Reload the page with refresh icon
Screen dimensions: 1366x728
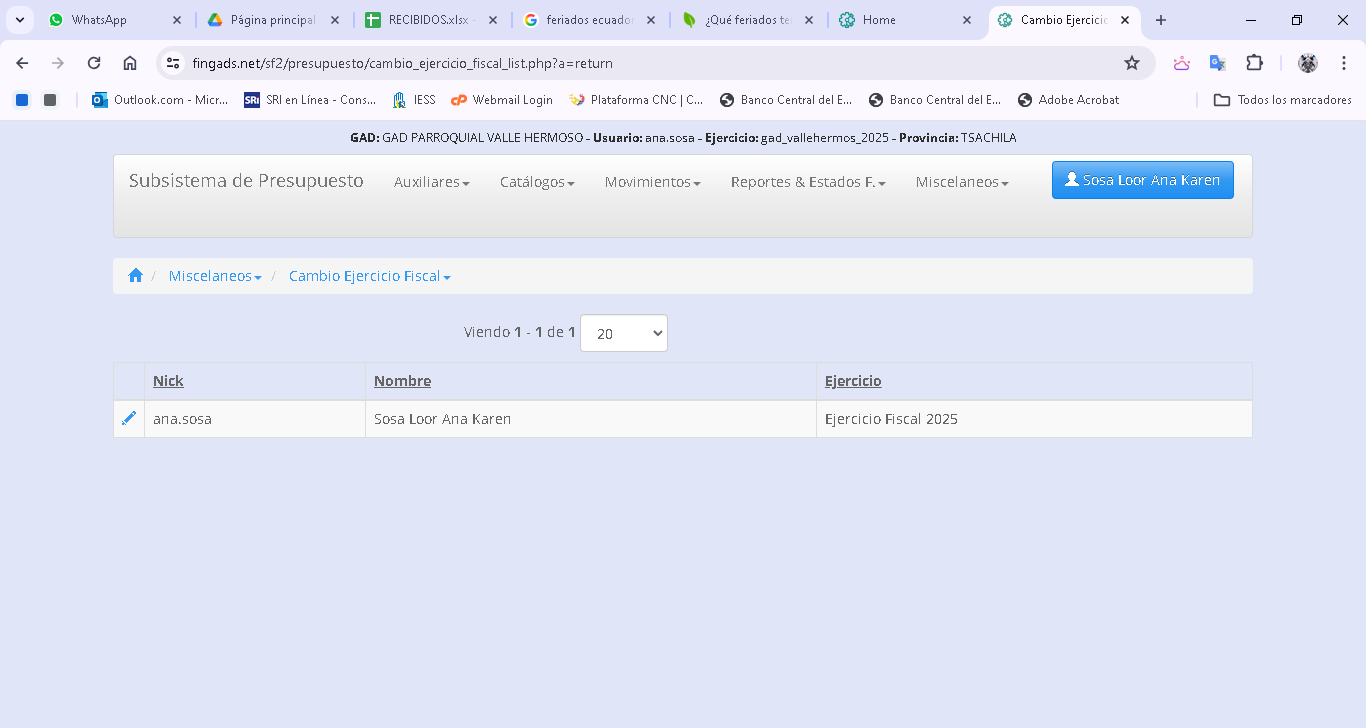coord(94,63)
